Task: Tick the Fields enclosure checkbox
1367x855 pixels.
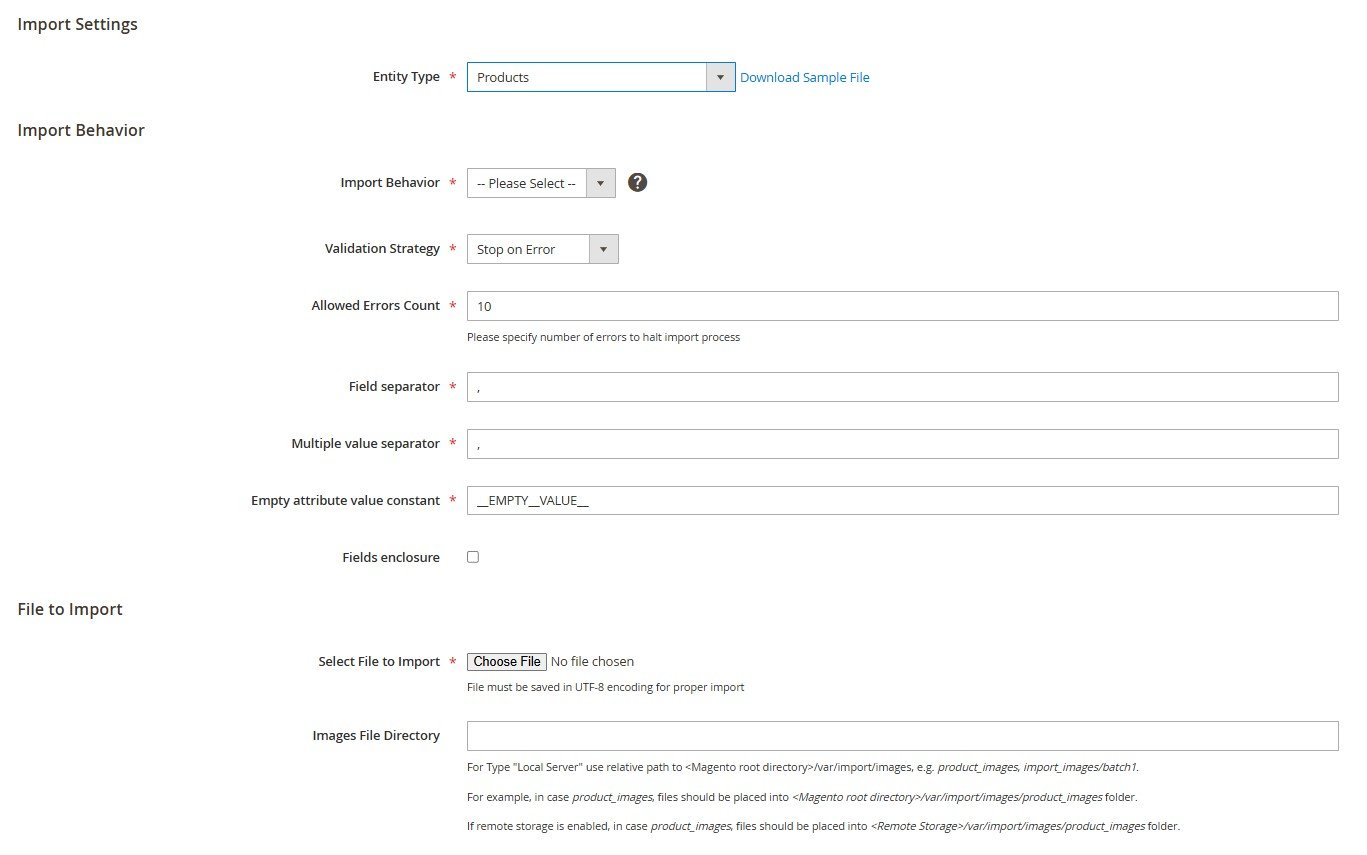Action: (473, 557)
